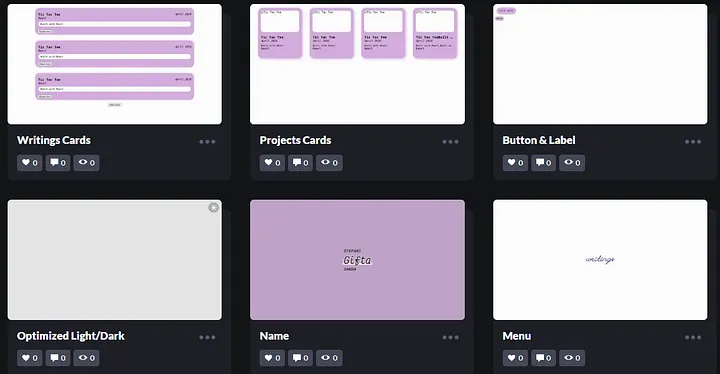The width and height of the screenshot is (720, 374).
Task: Open more options for Optimized Light/Dark
Action: click(x=208, y=337)
